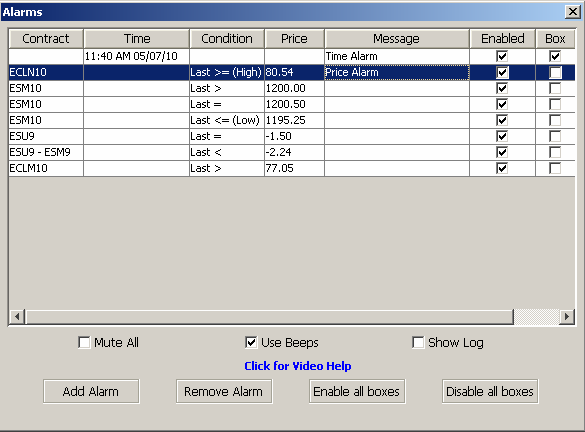This screenshot has height=432, width=585.
Task: Close the Alarms window
Action: click(x=572, y=12)
